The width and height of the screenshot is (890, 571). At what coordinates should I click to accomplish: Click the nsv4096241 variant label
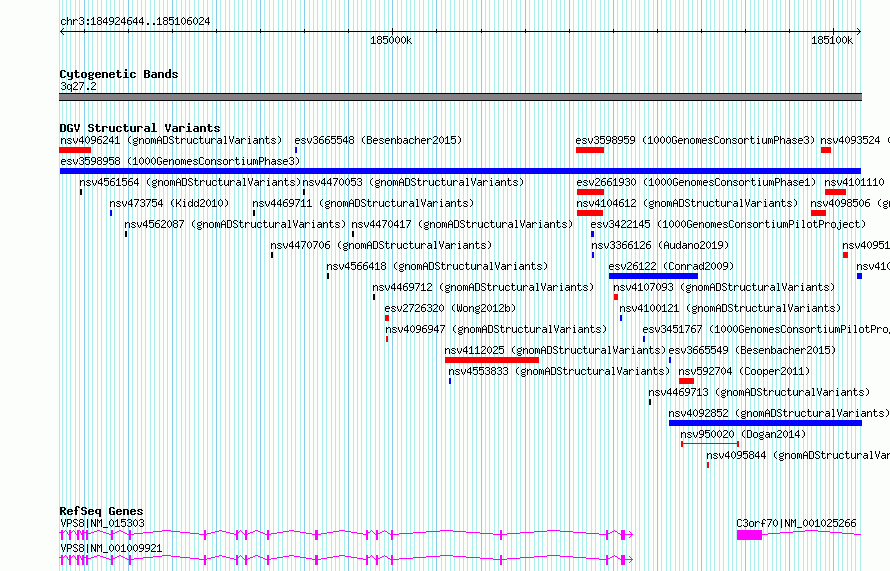coord(171,140)
